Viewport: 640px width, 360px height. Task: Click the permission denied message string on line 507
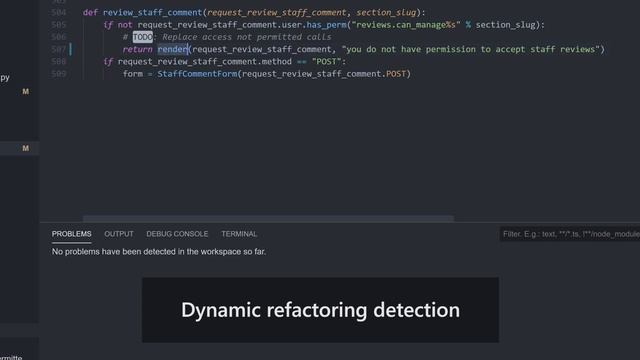[x=471, y=49]
